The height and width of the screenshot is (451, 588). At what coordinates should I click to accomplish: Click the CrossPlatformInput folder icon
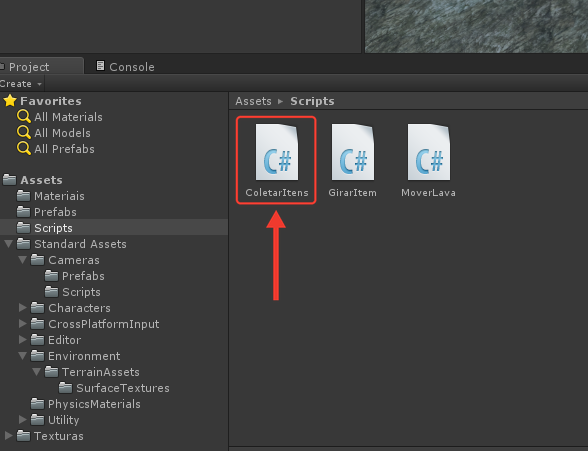pyautogui.click(x=38, y=324)
